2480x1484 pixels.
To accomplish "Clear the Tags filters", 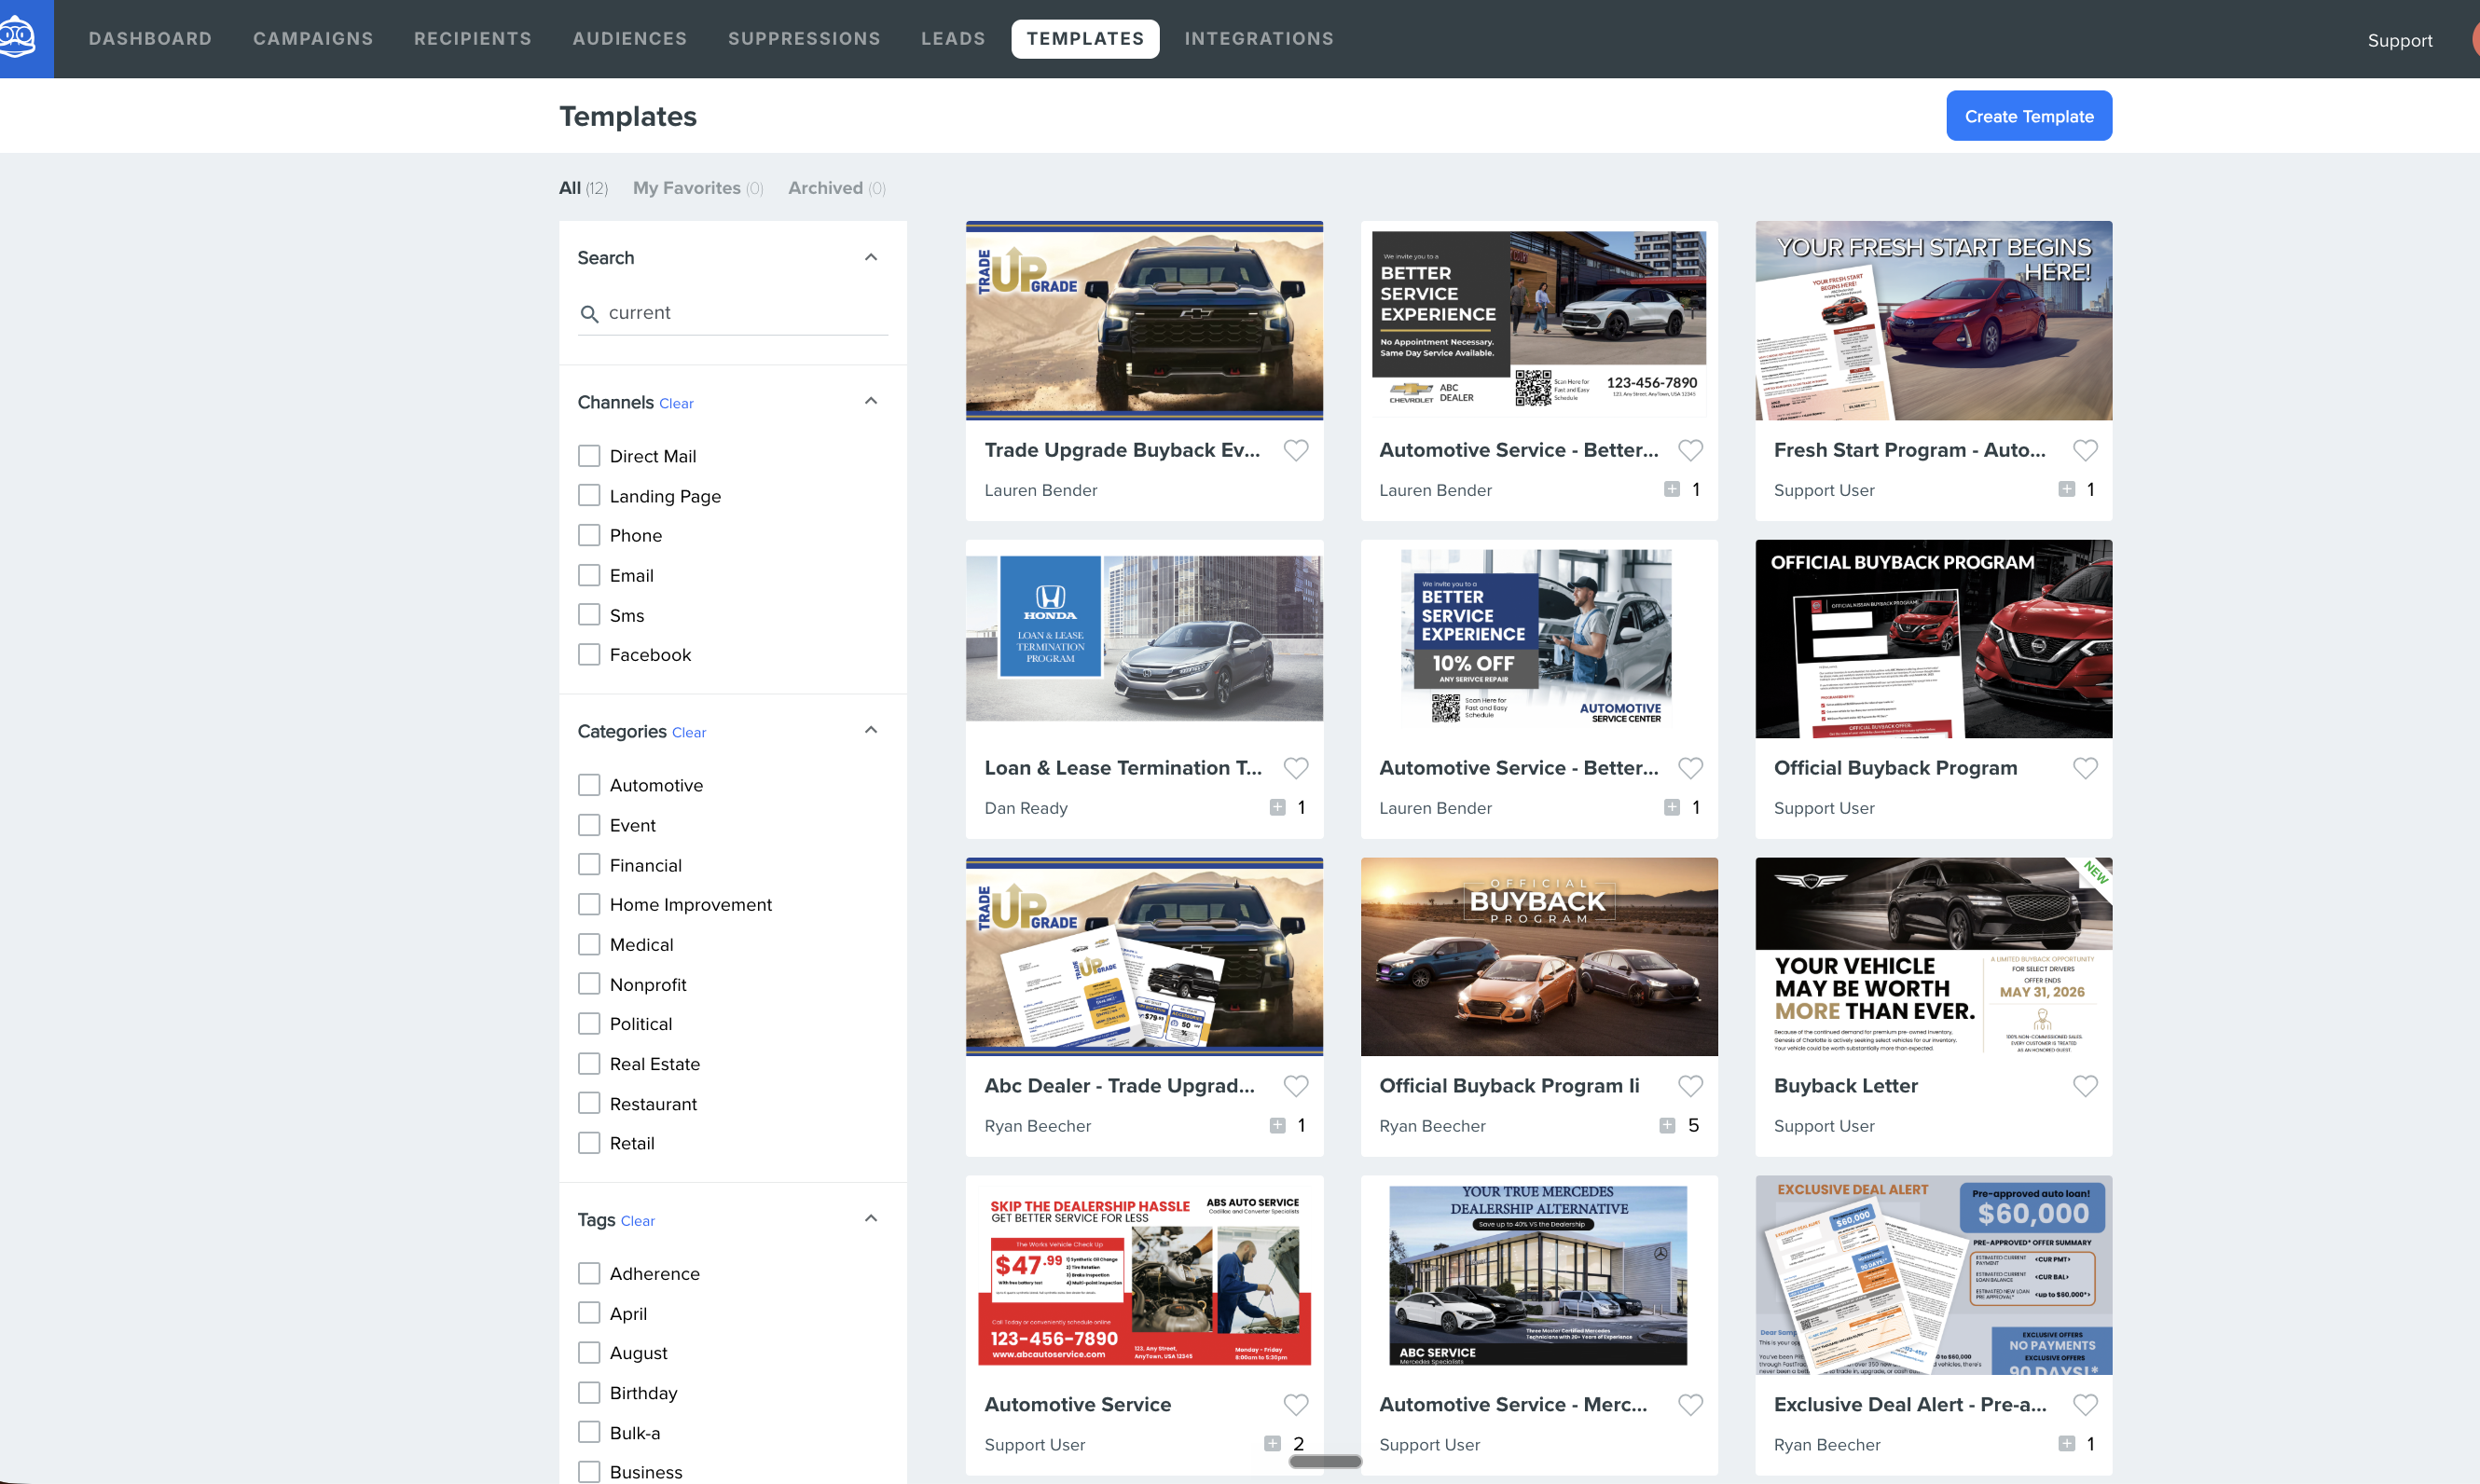I will tap(638, 1221).
